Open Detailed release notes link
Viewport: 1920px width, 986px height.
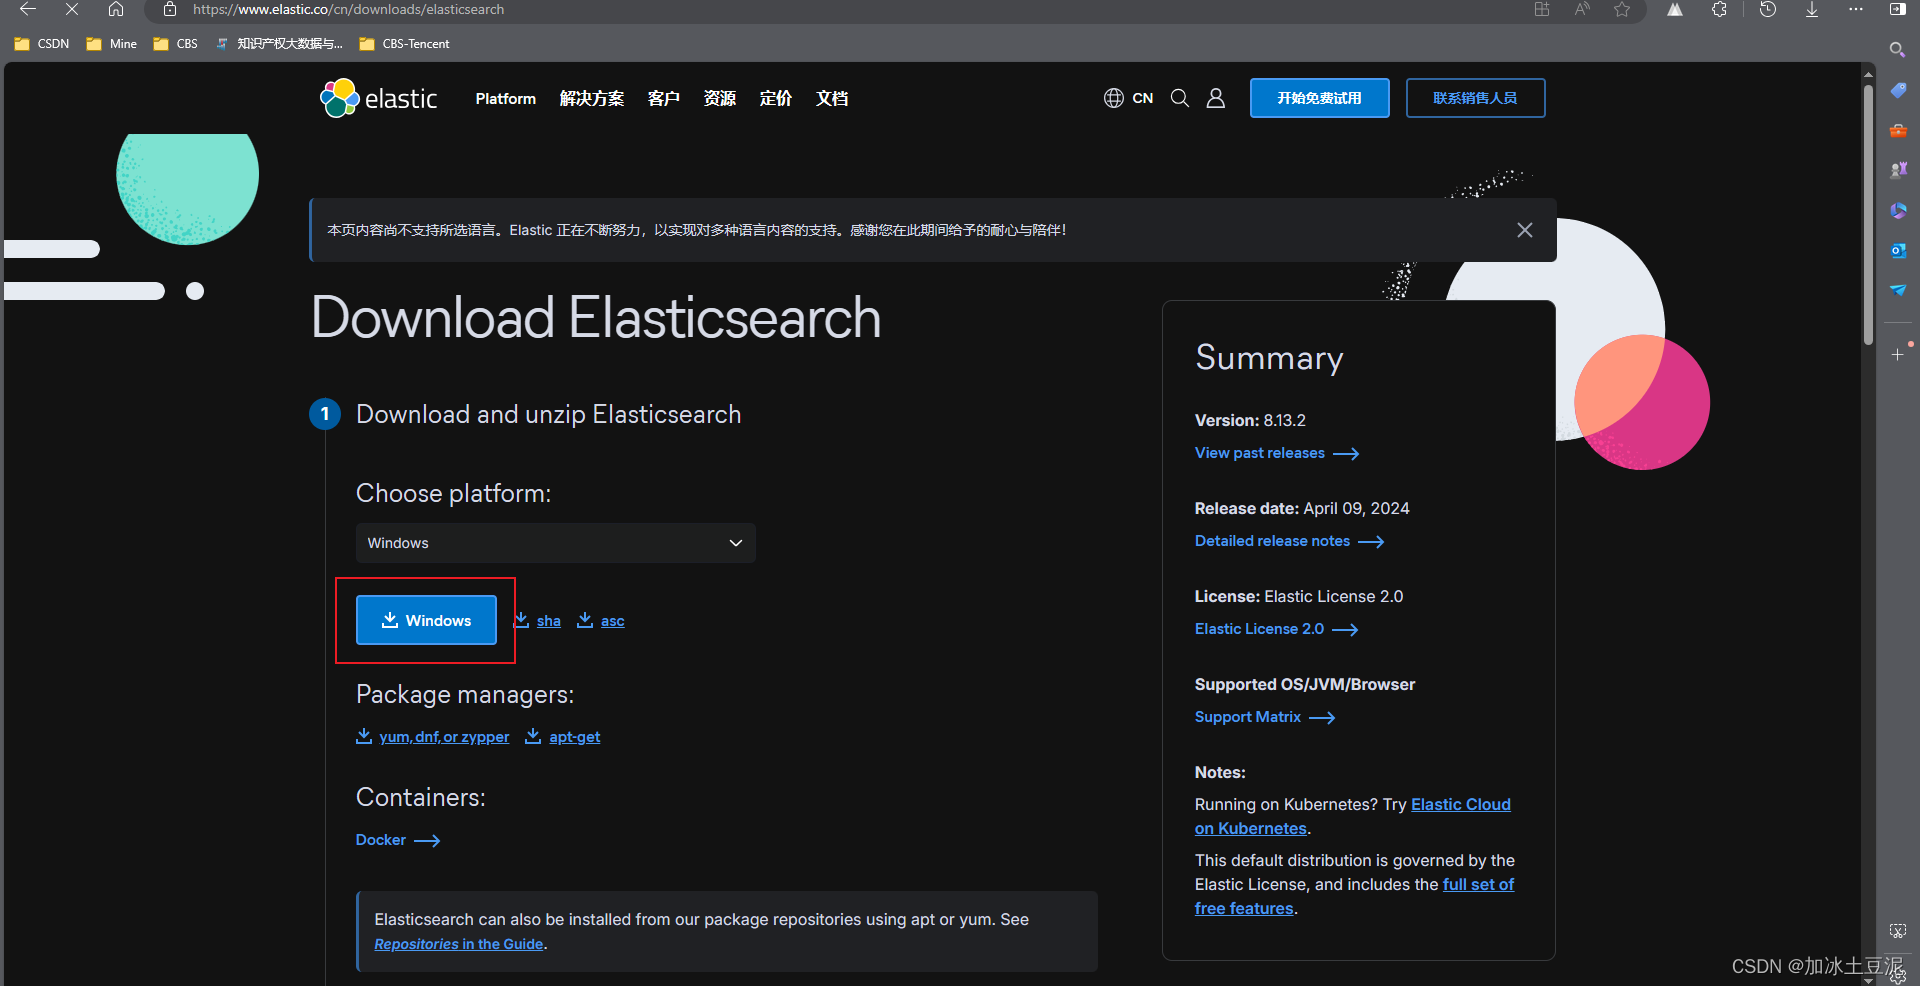1290,541
